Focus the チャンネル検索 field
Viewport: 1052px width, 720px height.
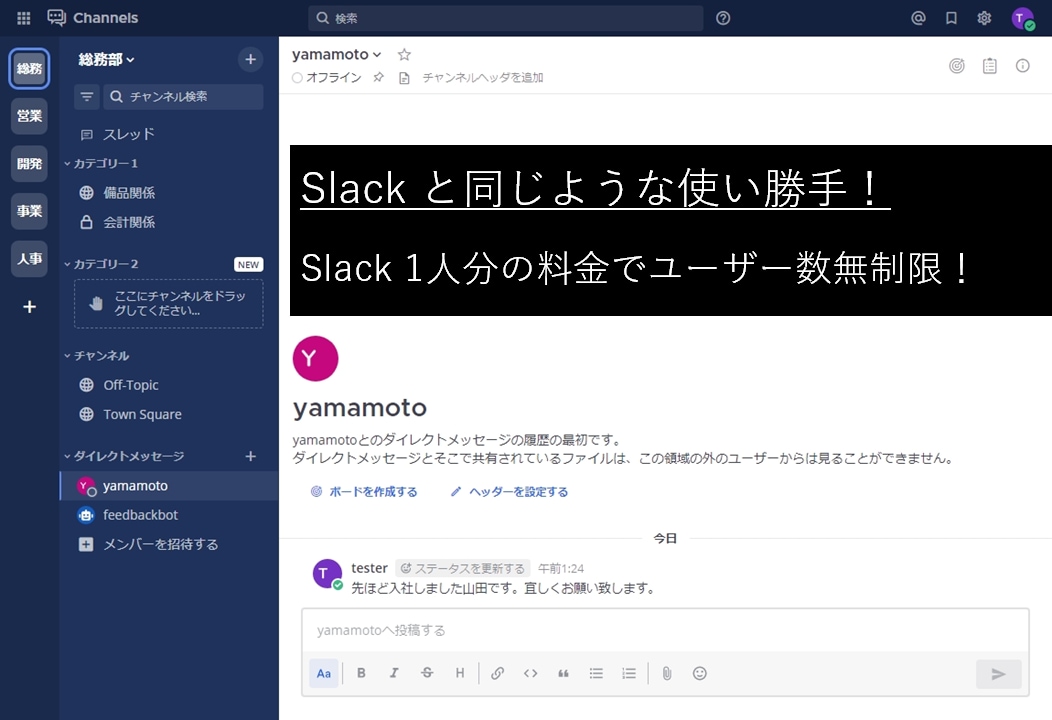(183, 97)
